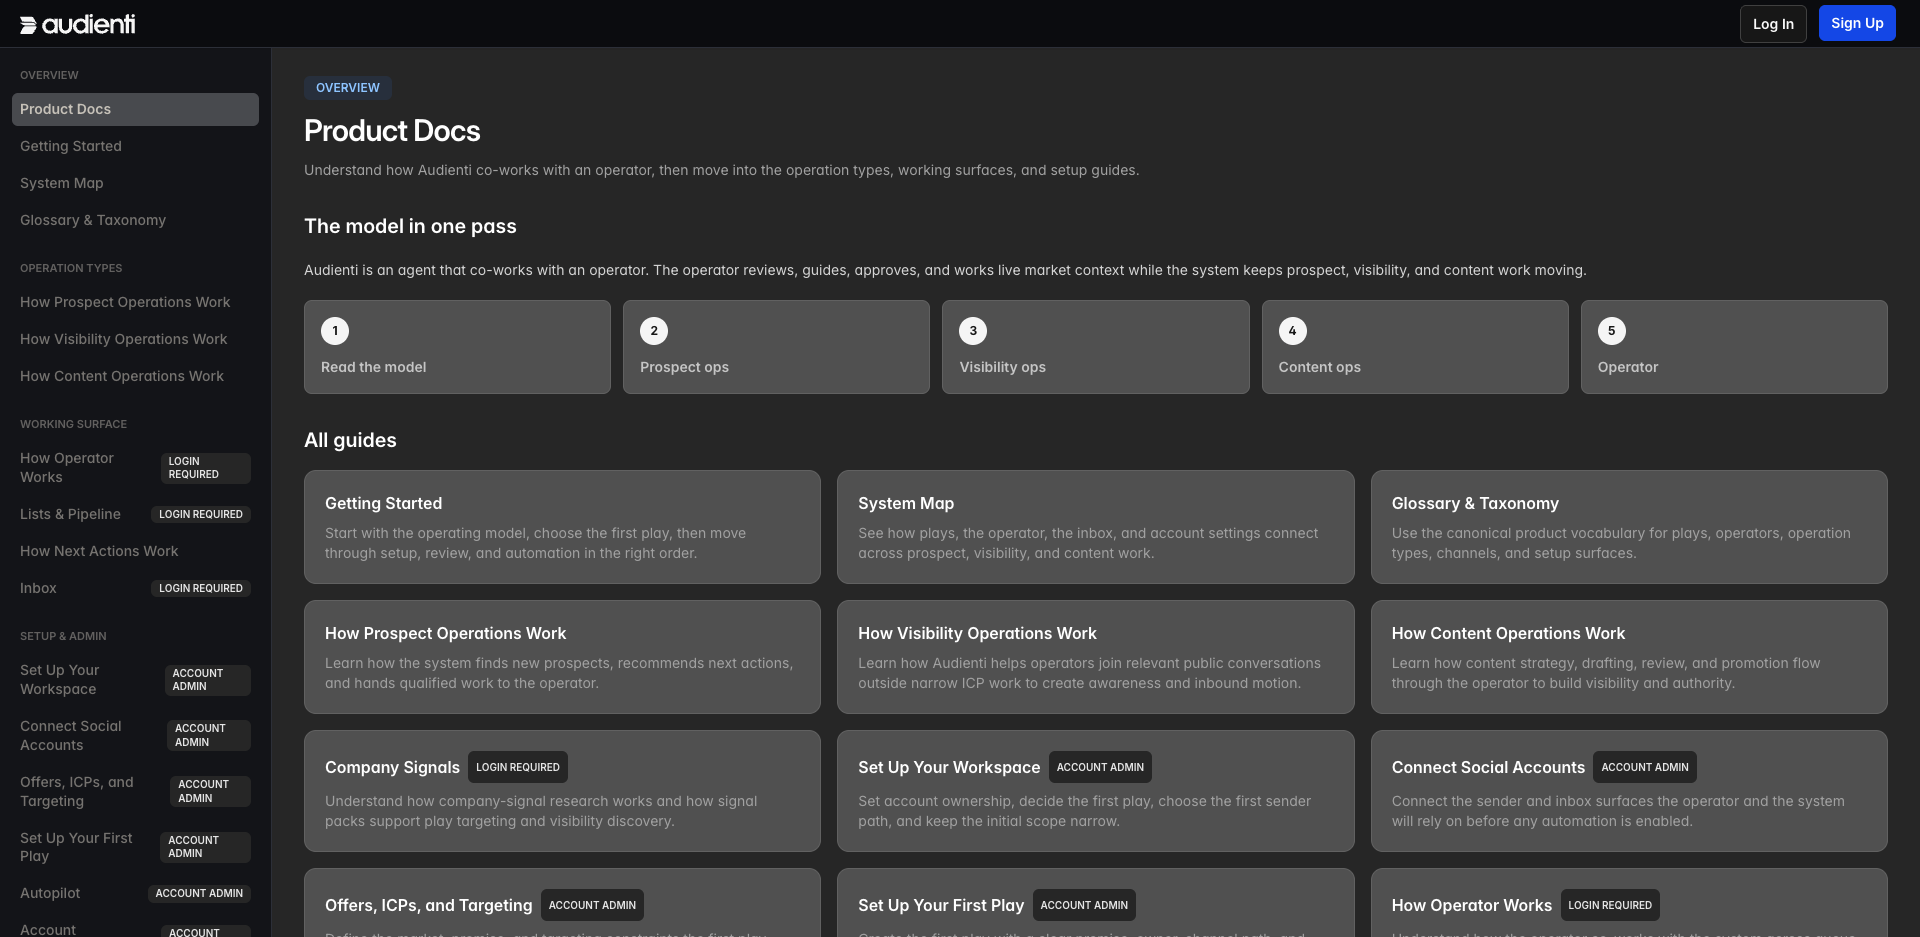Click the All guides heading
The image size is (1920, 937).
pyautogui.click(x=350, y=440)
